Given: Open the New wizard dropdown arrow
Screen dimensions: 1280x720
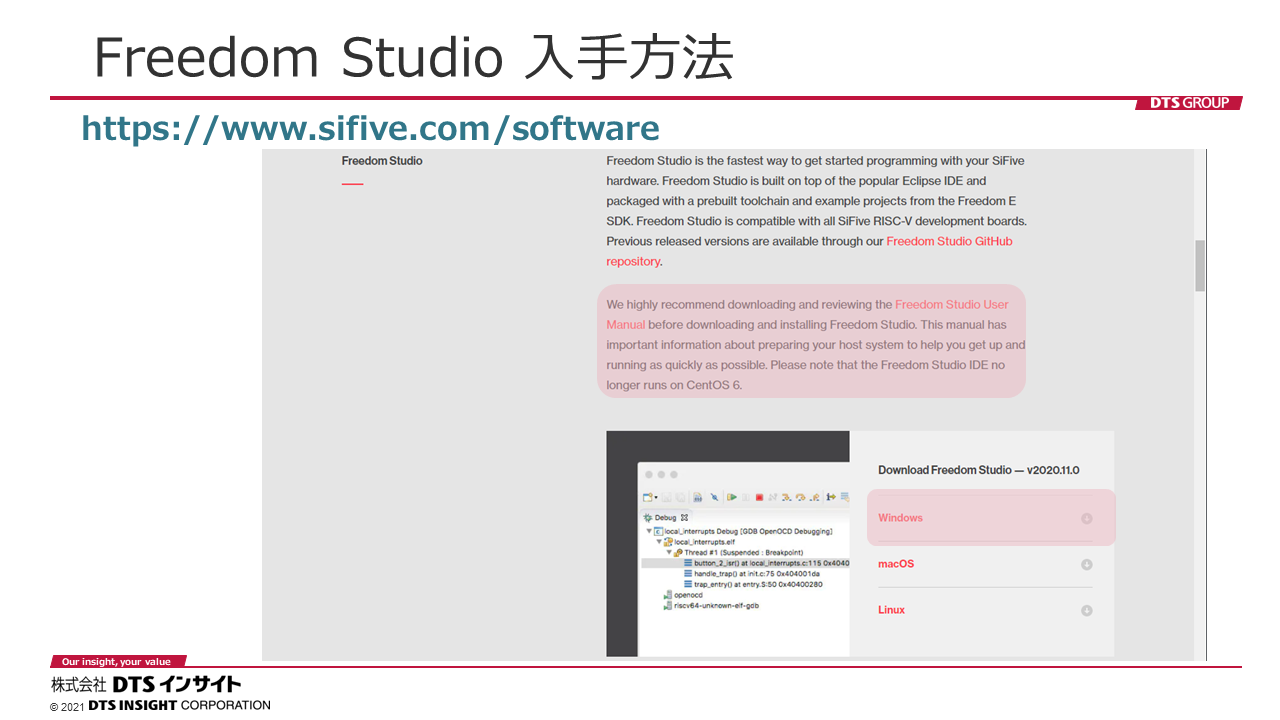Looking at the screenshot, I should pyautogui.click(x=656, y=497).
